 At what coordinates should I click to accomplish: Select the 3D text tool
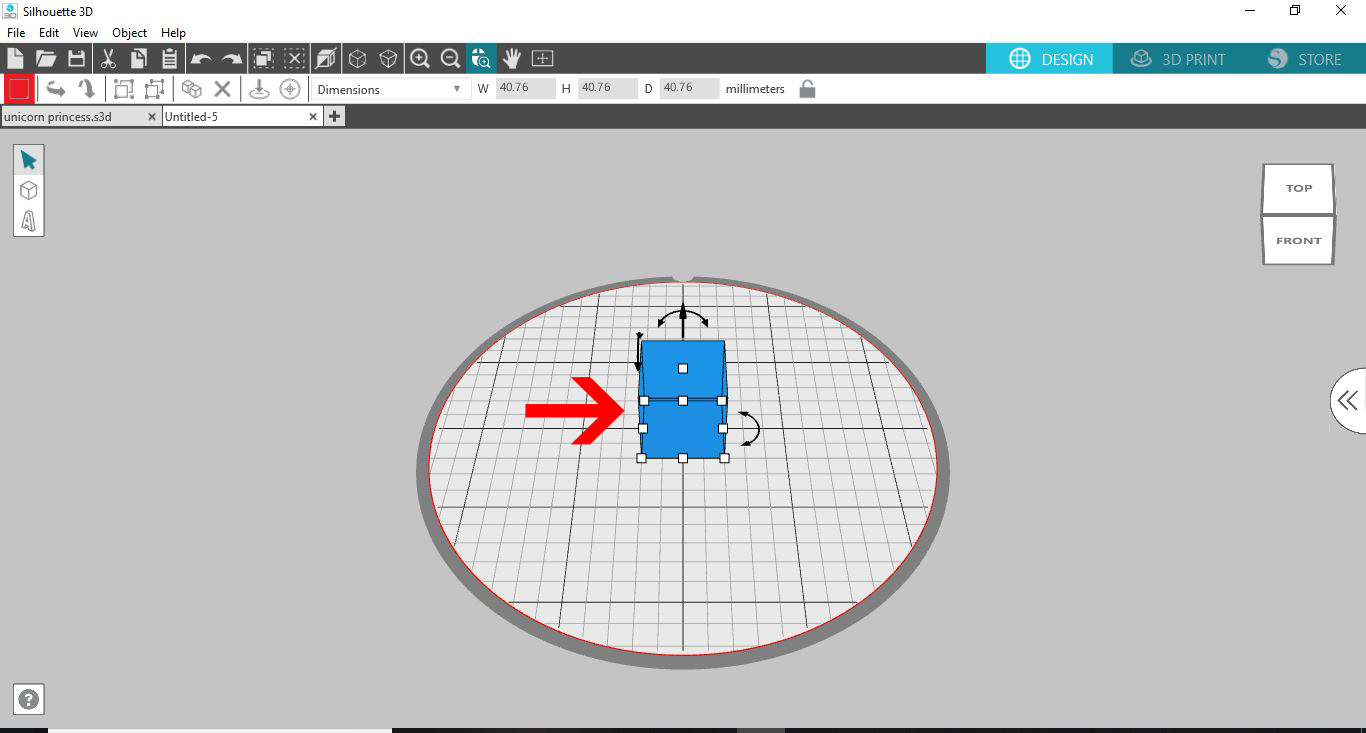pos(28,220)
